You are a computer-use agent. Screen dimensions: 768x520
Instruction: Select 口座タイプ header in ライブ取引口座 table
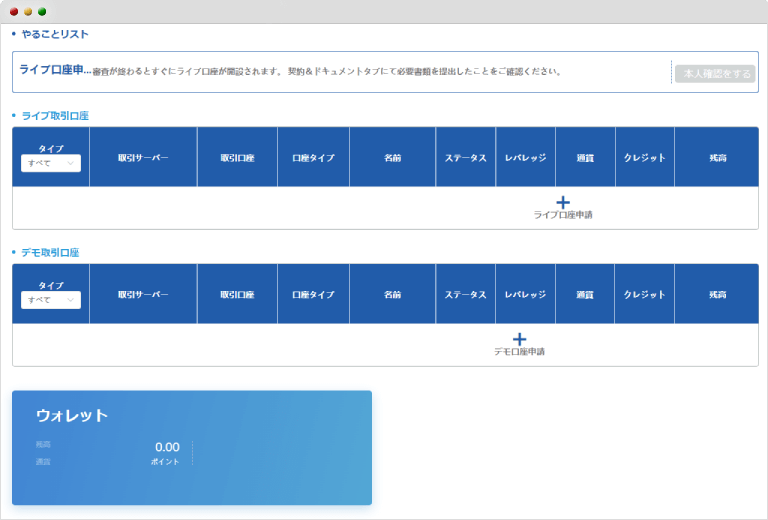[313, 158]
